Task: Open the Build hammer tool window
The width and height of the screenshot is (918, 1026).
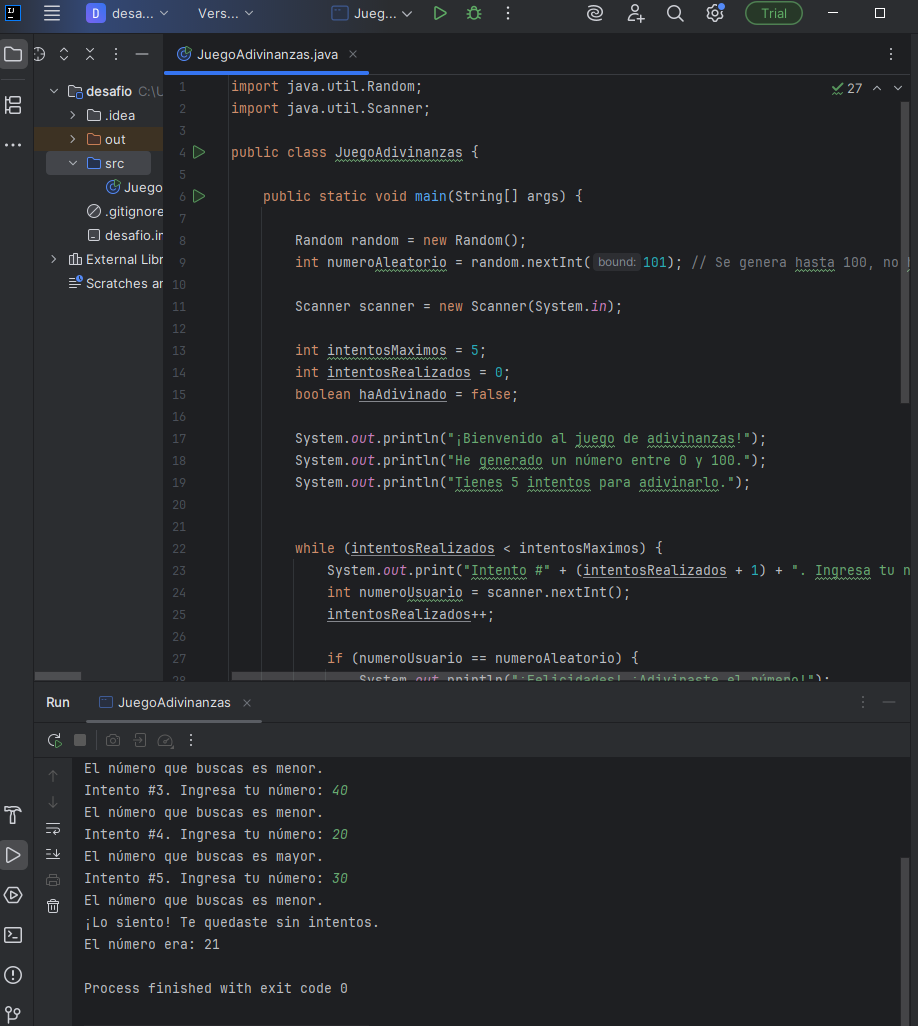Action: [13, 815]
